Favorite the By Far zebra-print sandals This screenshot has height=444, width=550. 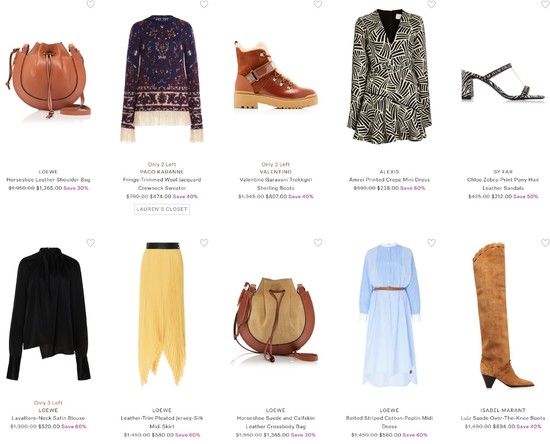pos(545,4)
